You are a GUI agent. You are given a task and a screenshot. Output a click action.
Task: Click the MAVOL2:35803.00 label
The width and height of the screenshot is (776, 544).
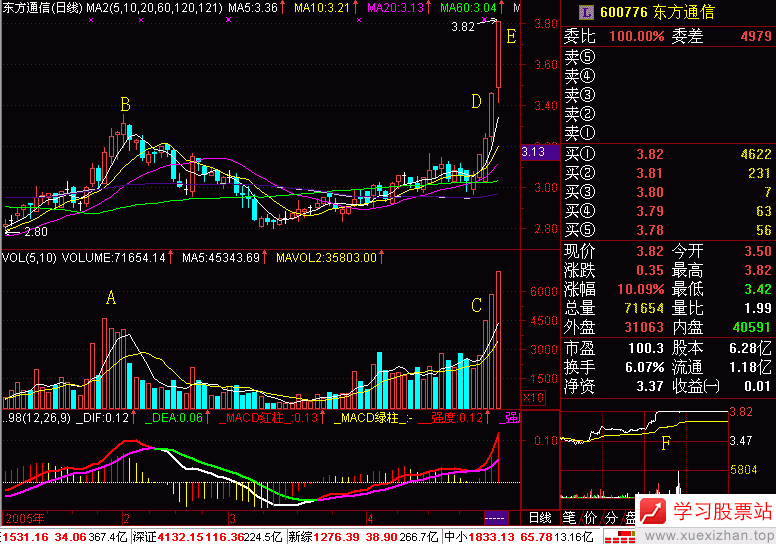326,257
